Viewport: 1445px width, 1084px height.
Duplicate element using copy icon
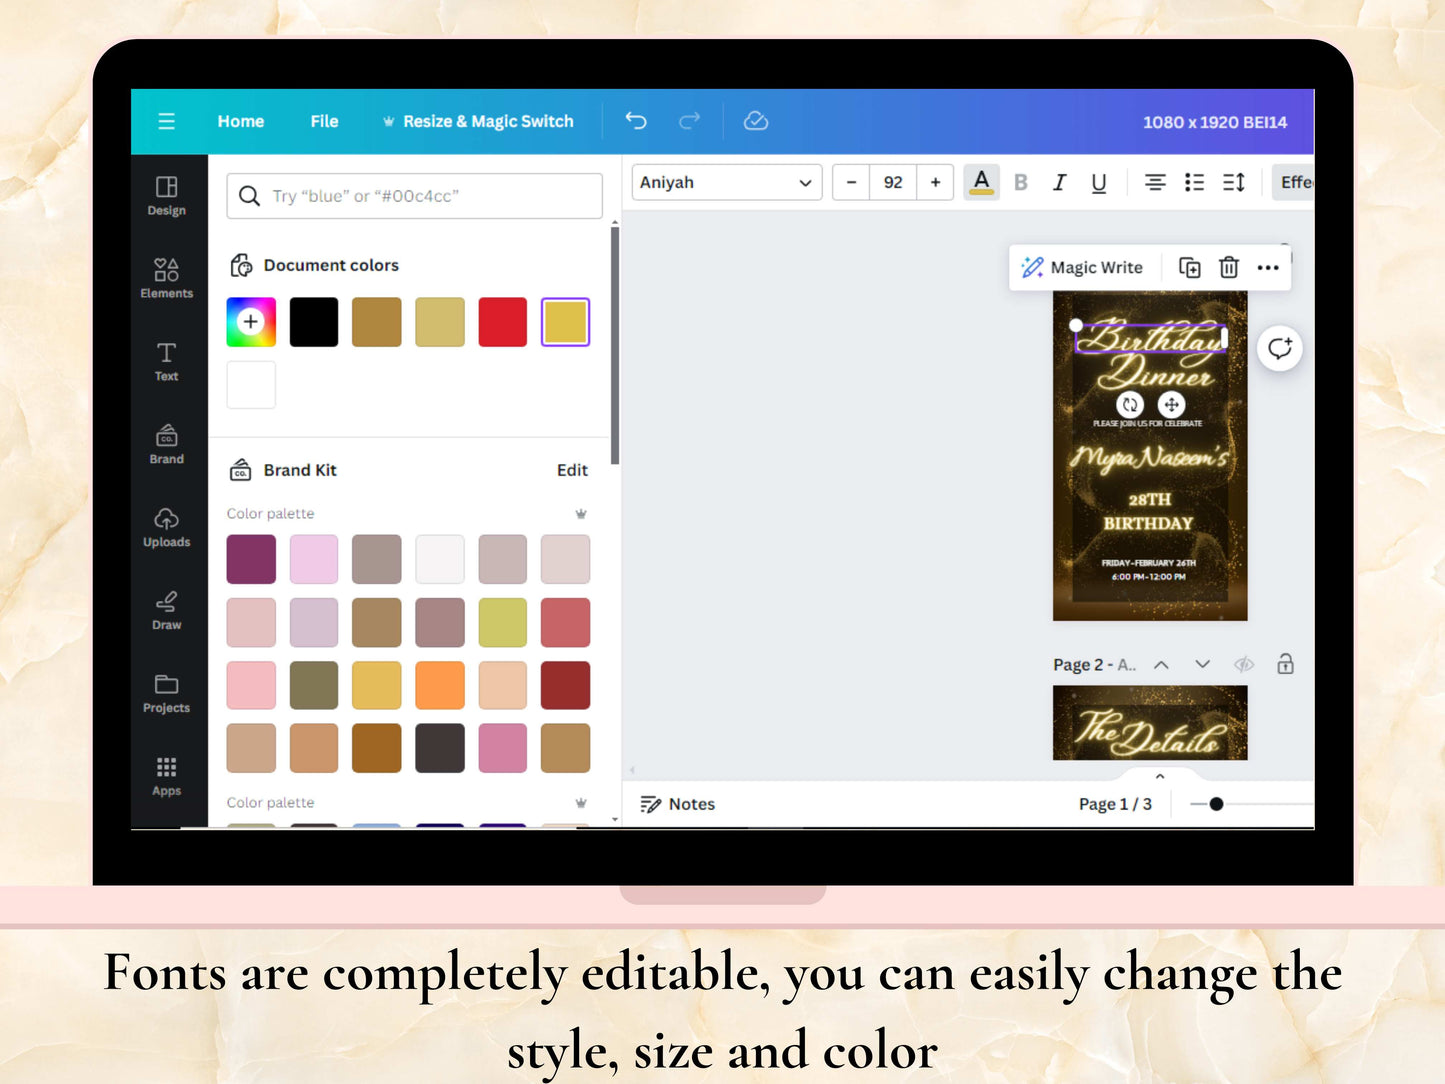click(1189, 267)
